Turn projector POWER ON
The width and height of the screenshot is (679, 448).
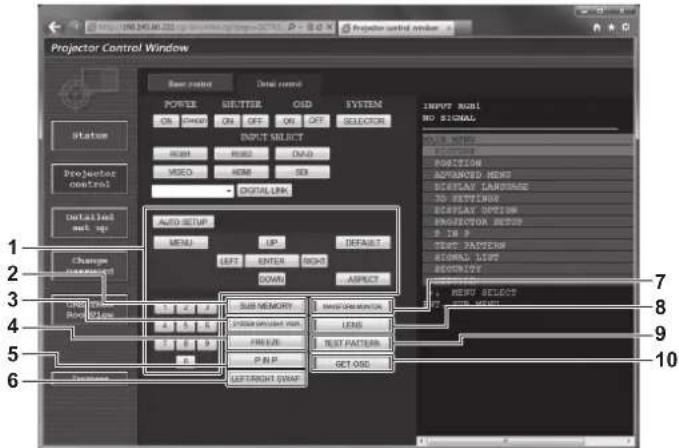pyautogui.click(x=166, y=121)
